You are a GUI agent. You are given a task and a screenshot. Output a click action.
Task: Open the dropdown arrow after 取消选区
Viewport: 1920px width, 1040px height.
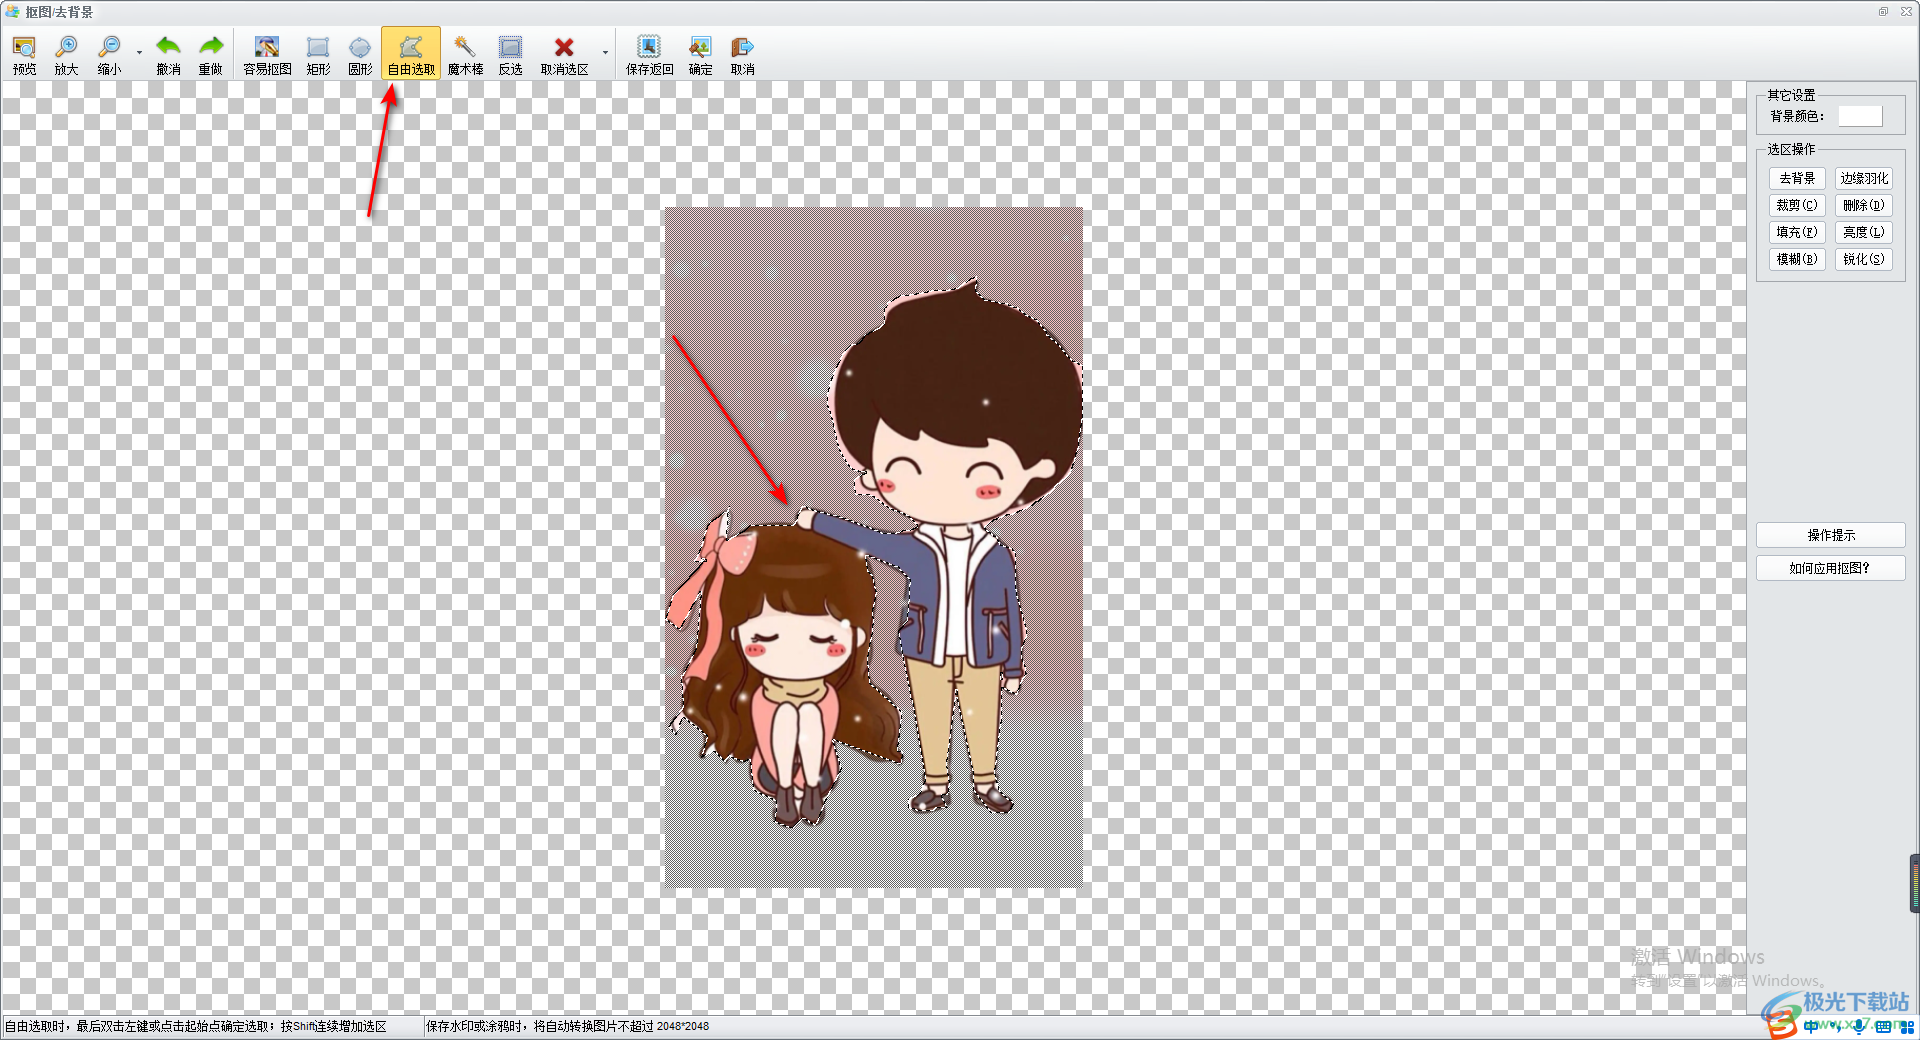[605, 54]
